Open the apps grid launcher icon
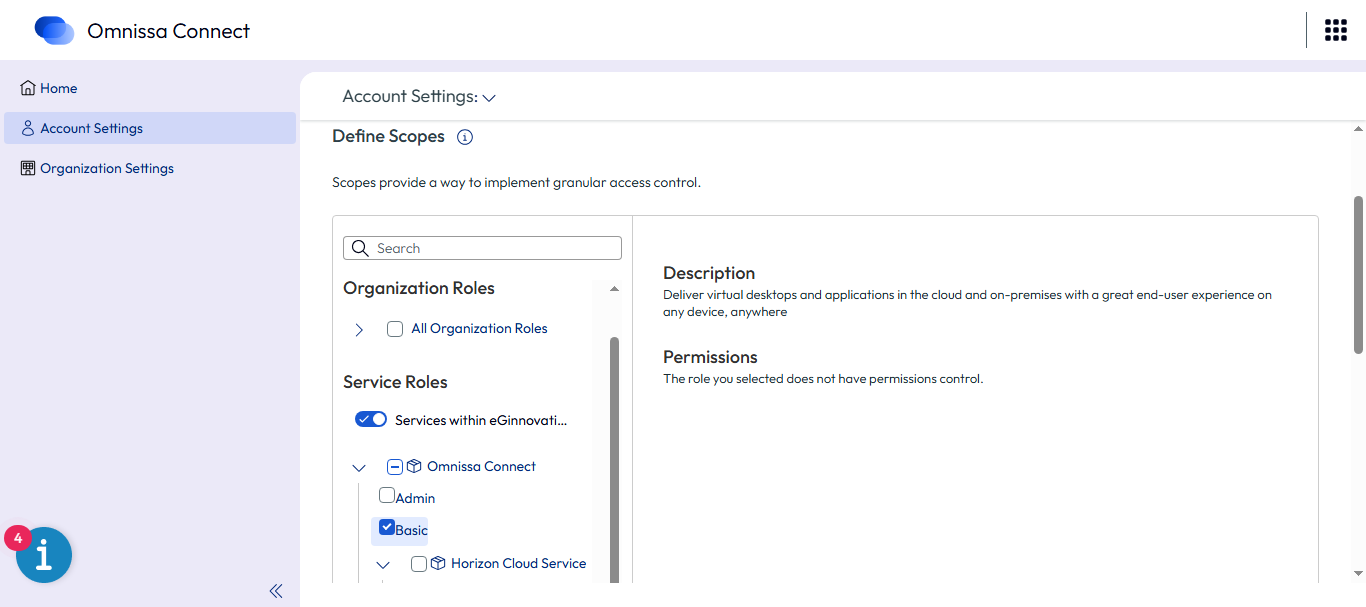The width and height of the screenshot is (1366, 607). (1335, 30)
